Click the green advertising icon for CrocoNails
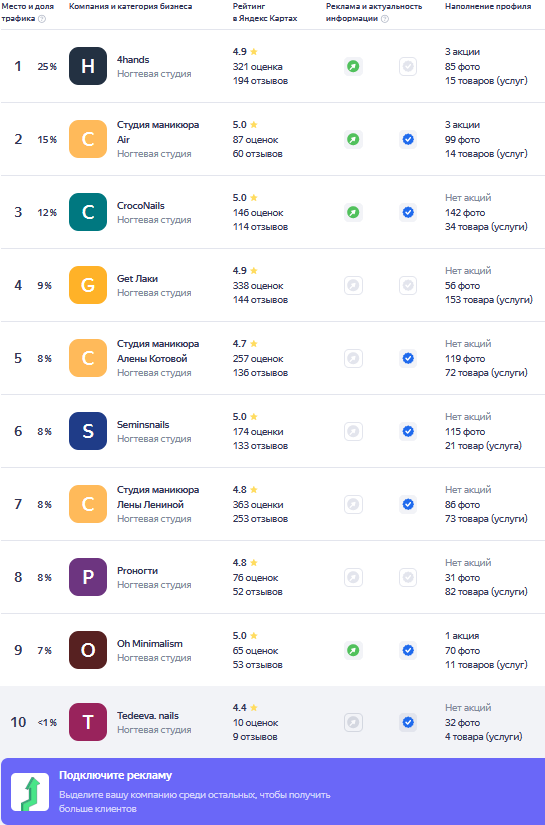 [353, 213]
